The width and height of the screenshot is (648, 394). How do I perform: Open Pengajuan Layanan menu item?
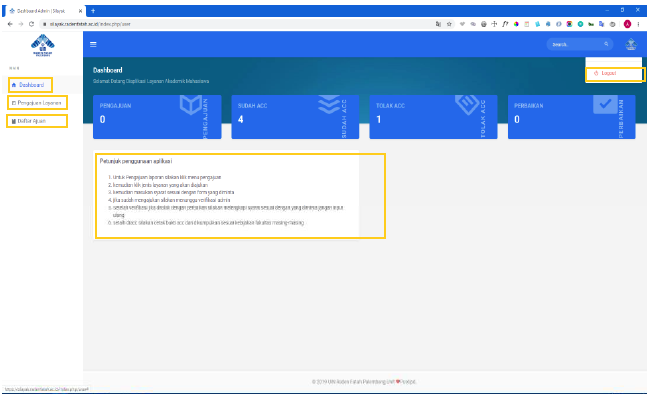37,103
